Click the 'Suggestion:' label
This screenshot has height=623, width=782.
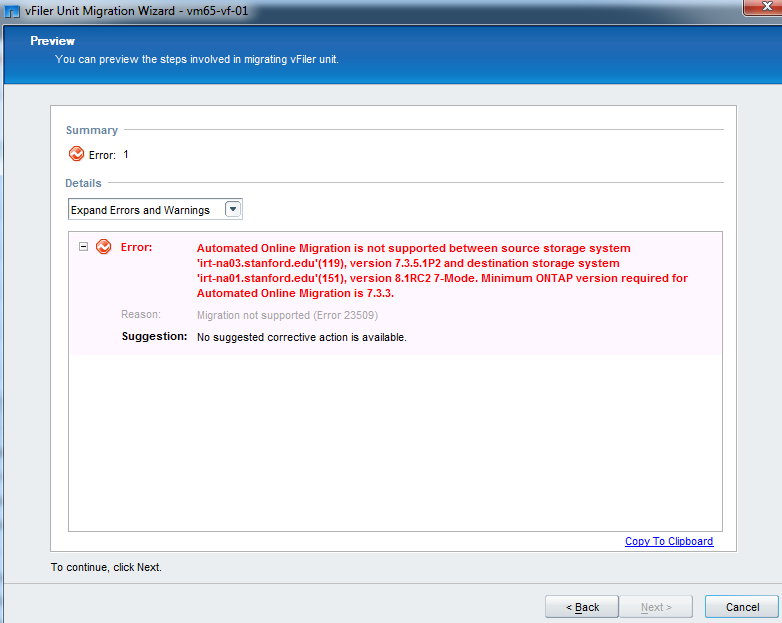point(155,336)
